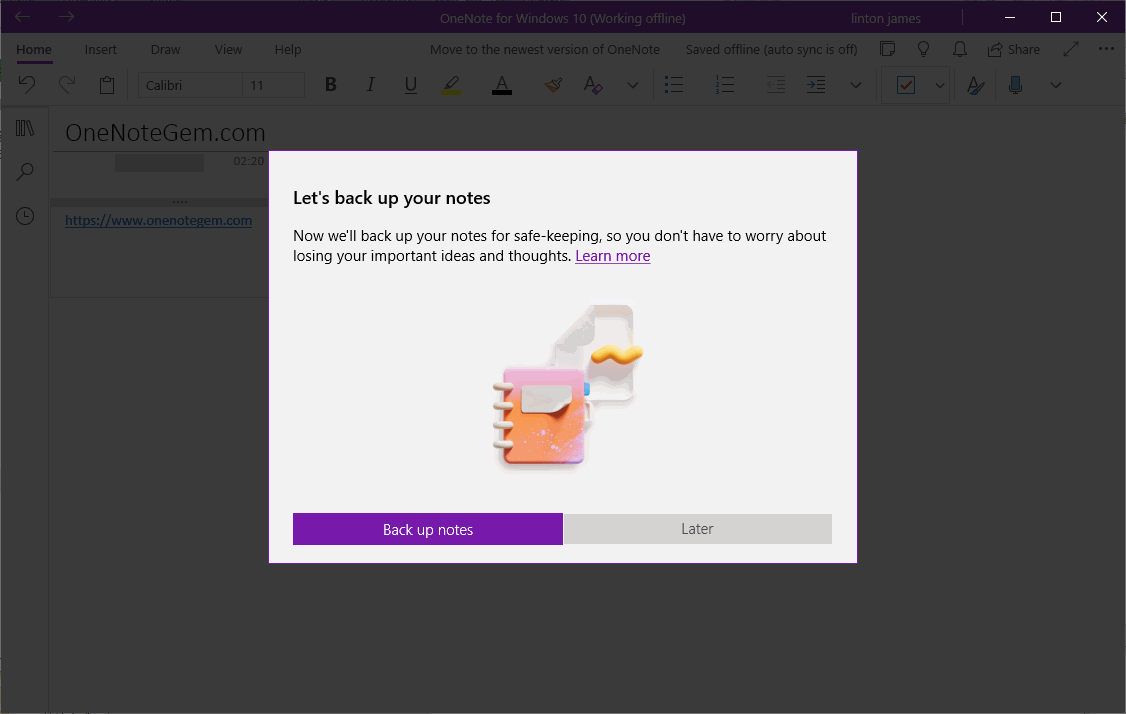Show the notebooks navigation pane

tap(25, 128)
